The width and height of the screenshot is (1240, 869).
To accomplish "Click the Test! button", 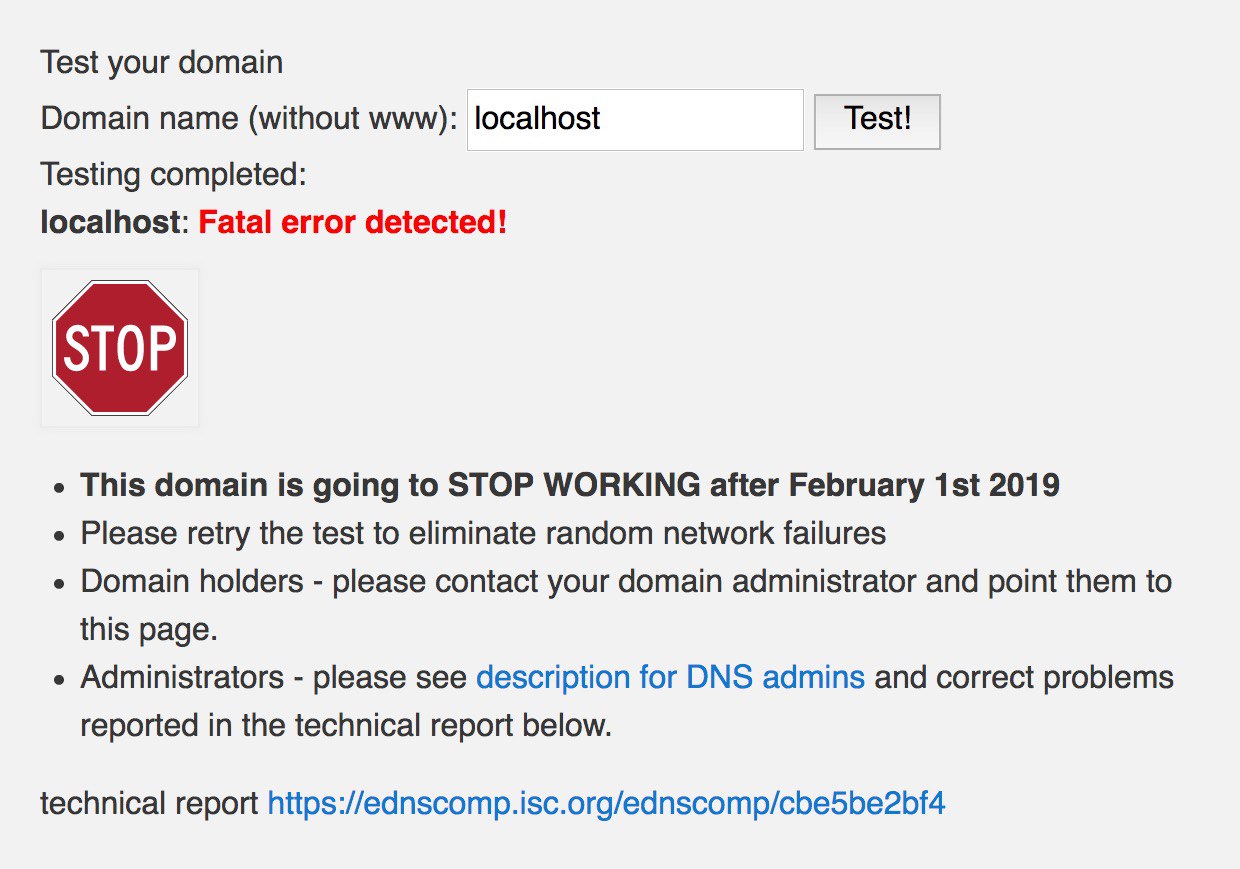I will point(877,121).
